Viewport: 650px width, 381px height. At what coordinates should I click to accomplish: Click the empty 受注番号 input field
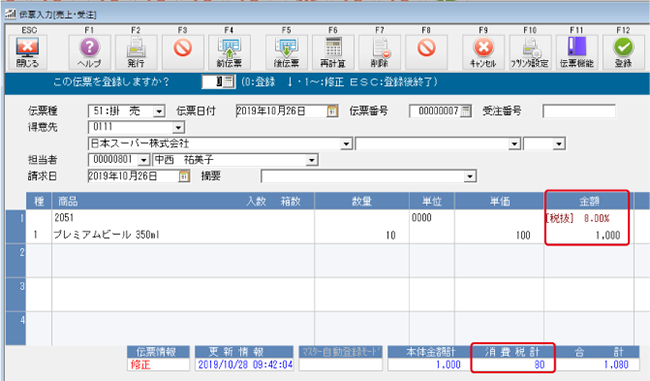[x=579, y=111]
